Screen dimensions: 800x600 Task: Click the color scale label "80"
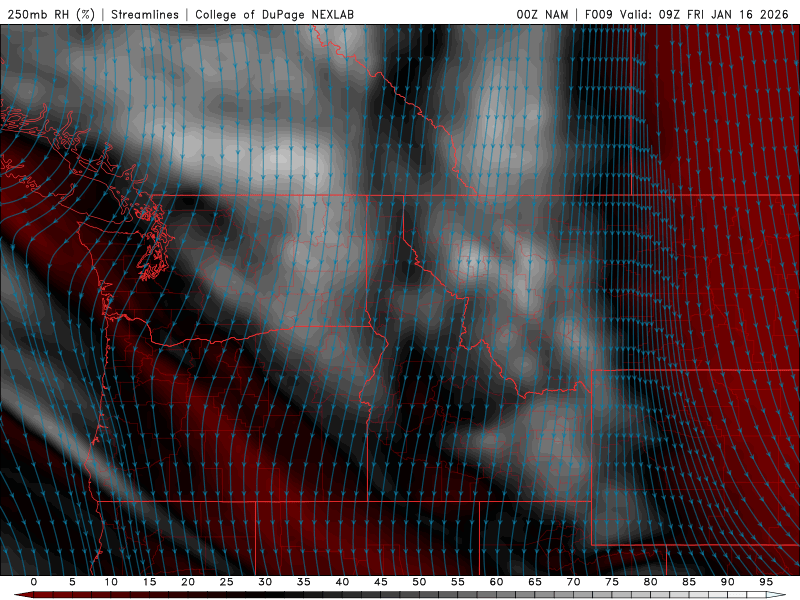coord(651,582)
